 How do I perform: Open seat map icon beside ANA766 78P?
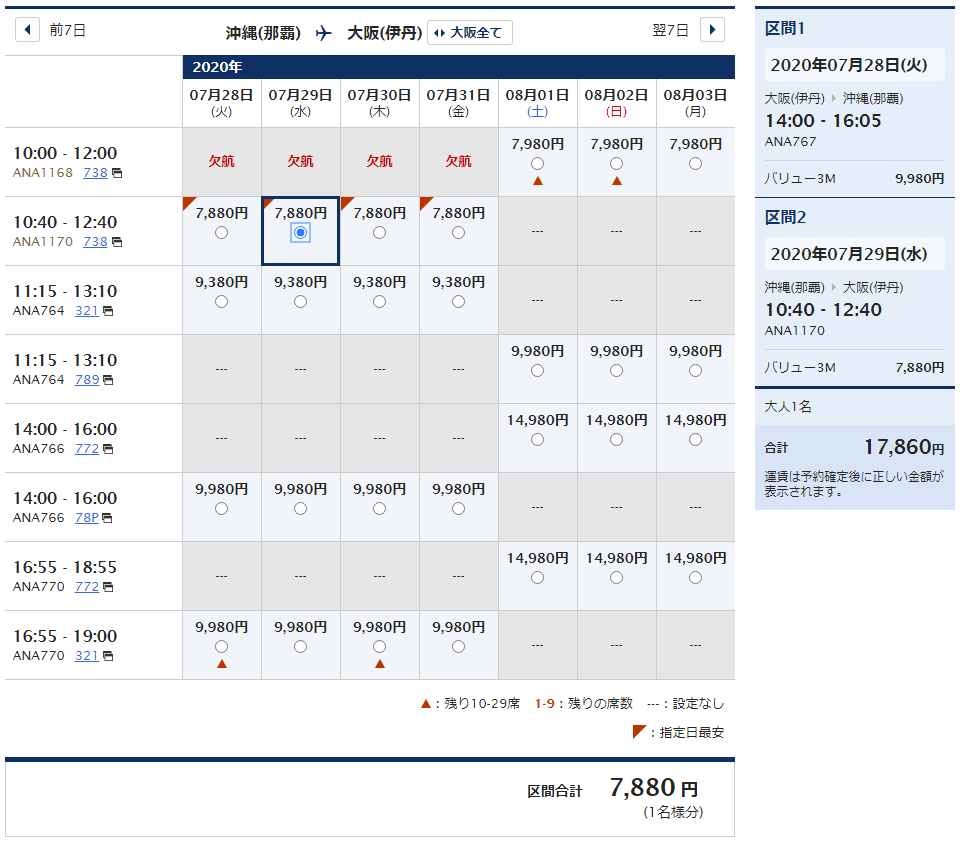click(x=107, y=519)
